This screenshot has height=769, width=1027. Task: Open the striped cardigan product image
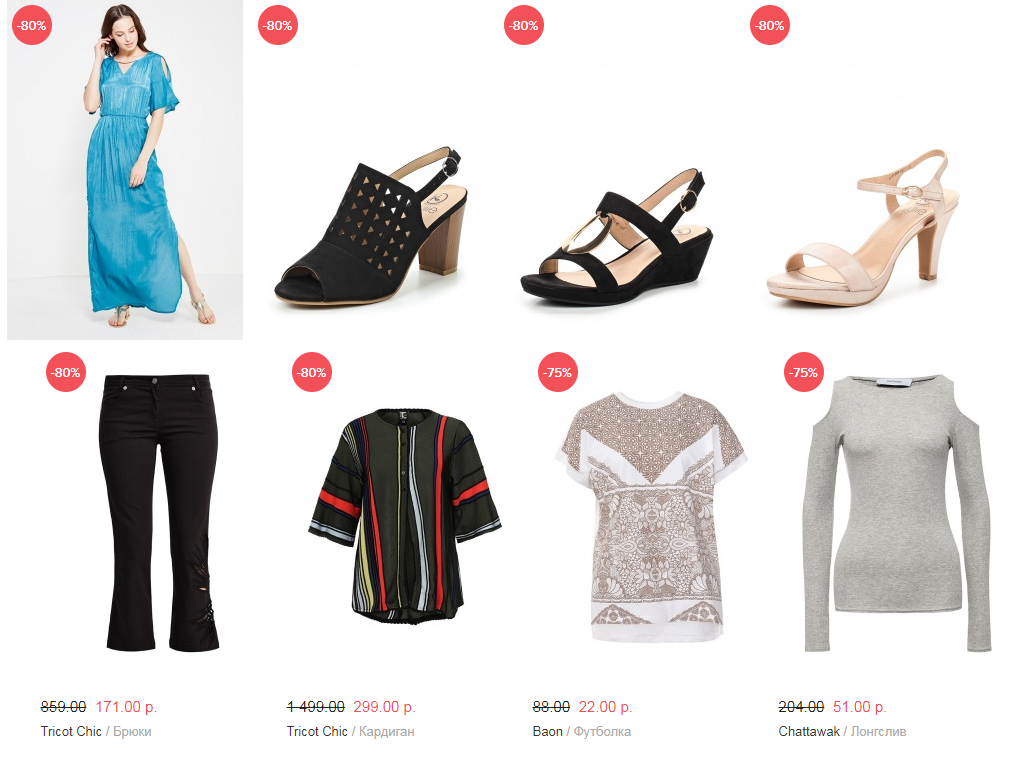tap(405, 512)
